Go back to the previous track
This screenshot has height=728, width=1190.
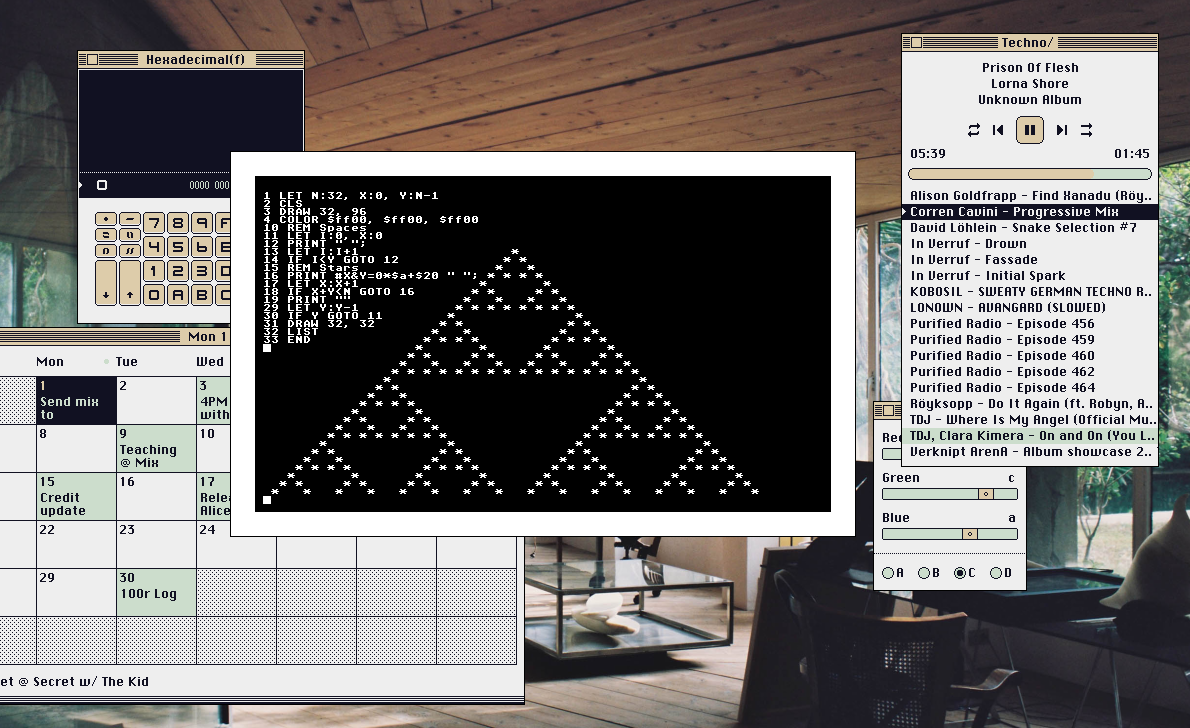pyautogui.click(x=998, y=130)
